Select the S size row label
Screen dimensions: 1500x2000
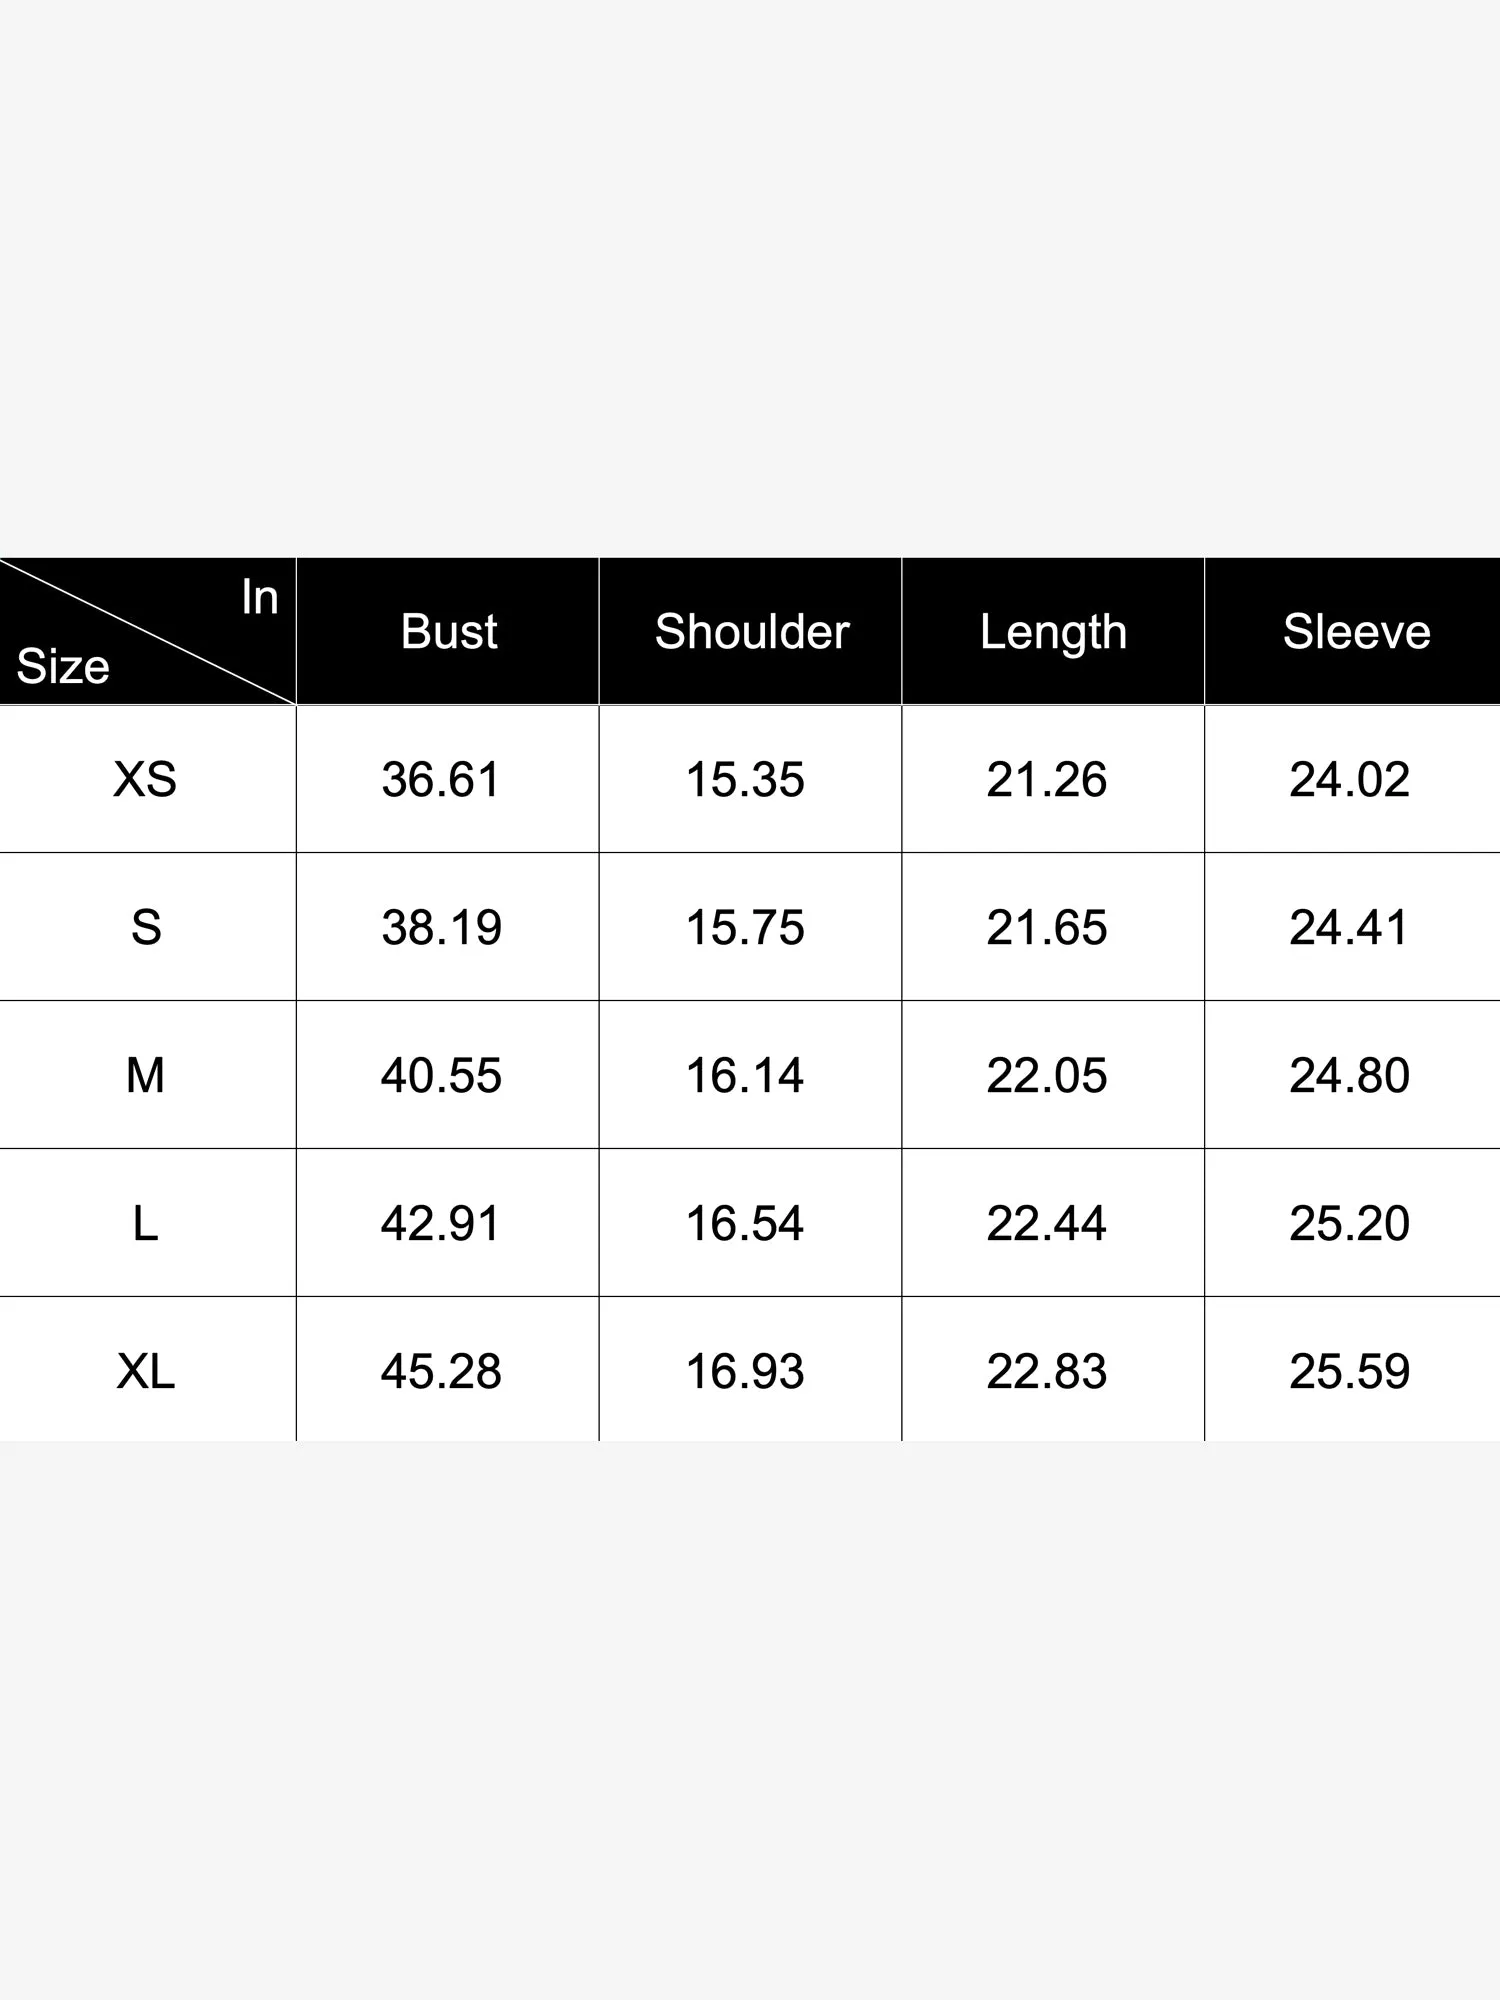pos(146,928)
